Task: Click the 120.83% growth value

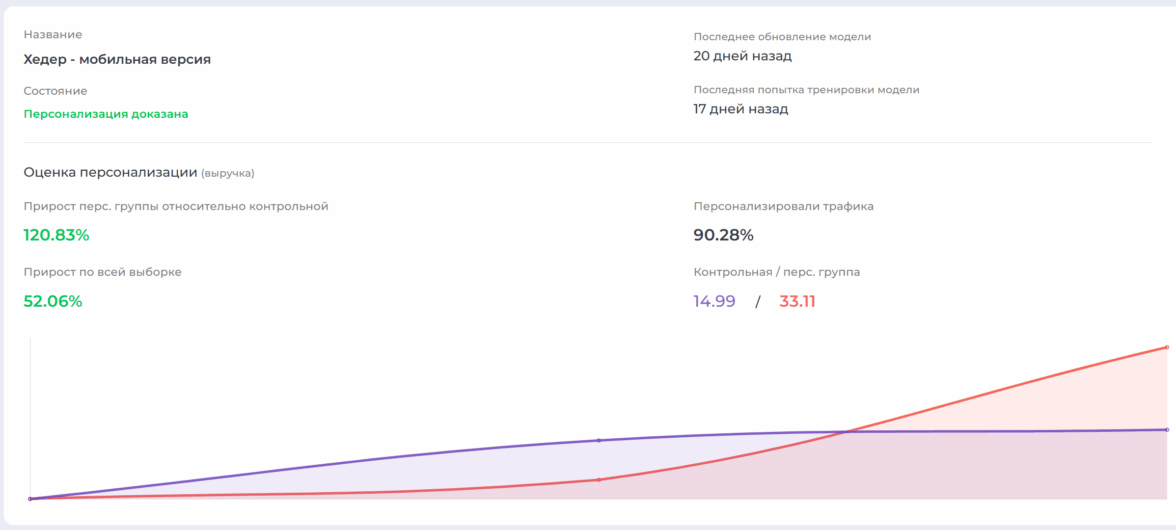Action: 56,235
